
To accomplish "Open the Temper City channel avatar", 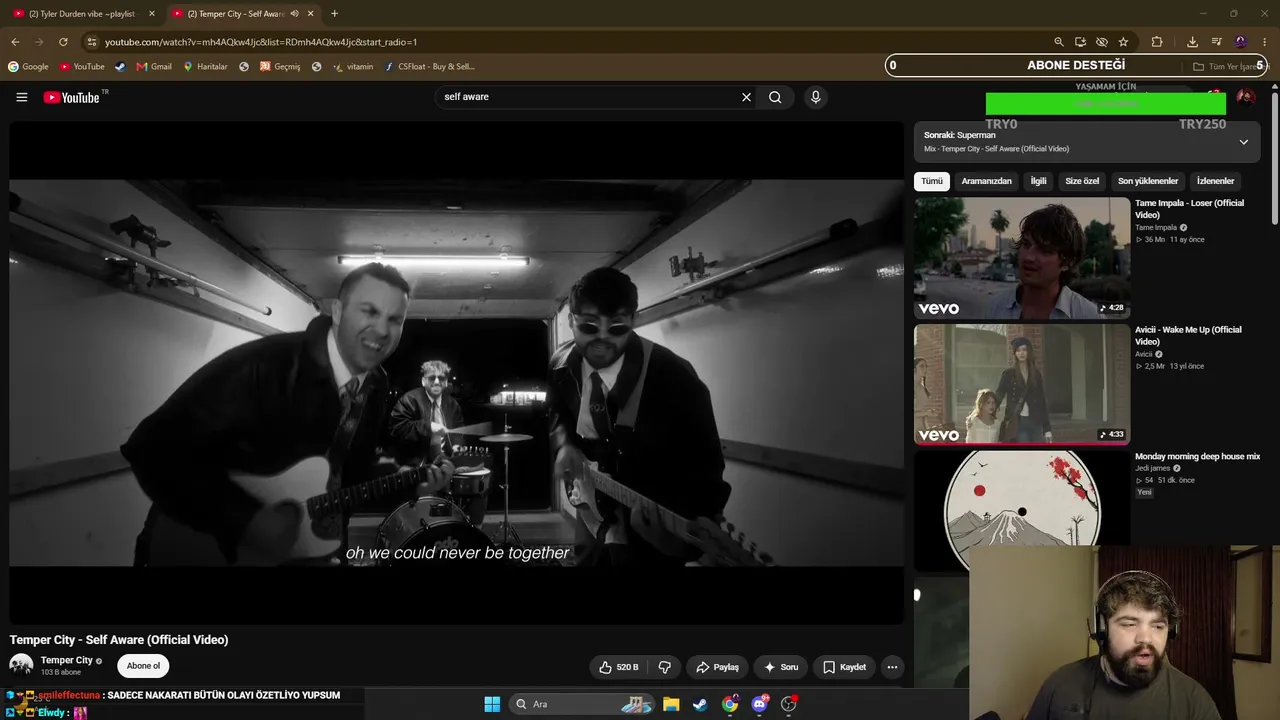I will [21, 665].
